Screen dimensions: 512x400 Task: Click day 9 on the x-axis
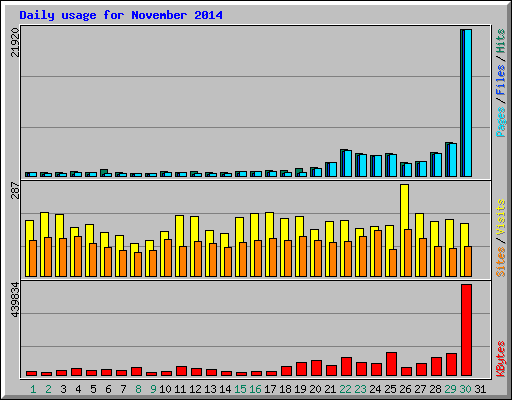click(x=153, y=389)
